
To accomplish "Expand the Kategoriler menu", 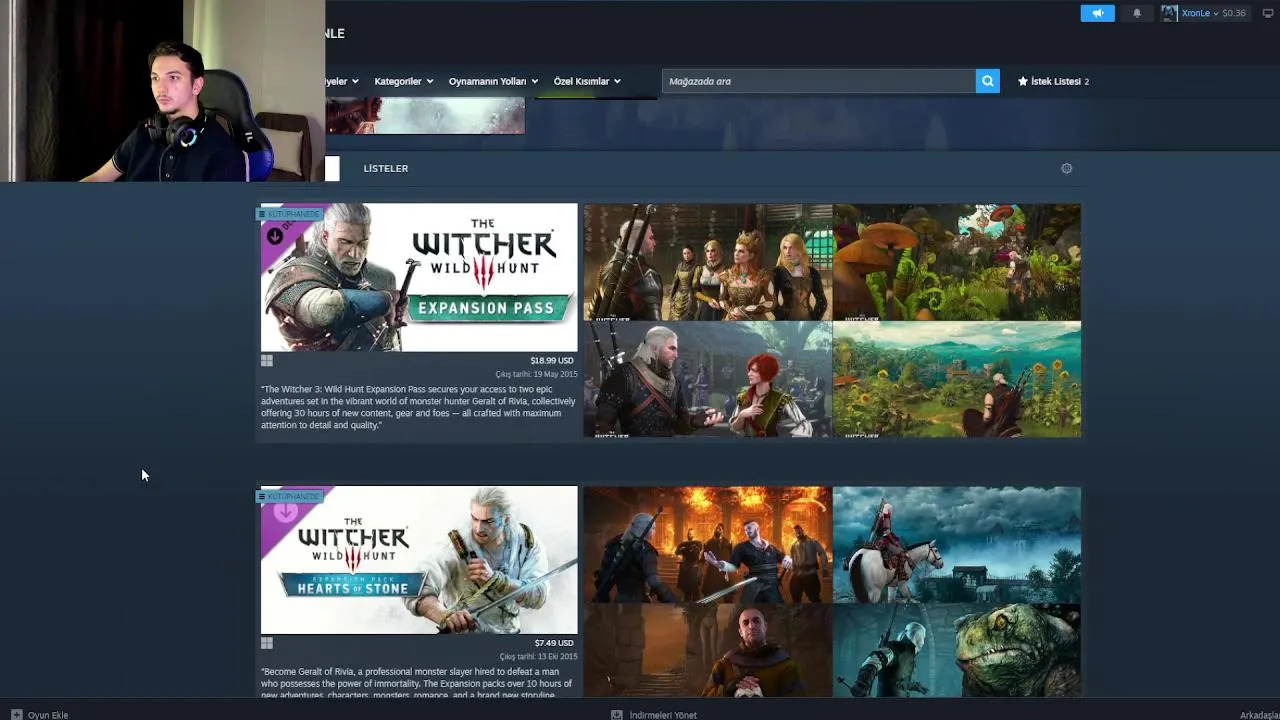I will 403,81.
